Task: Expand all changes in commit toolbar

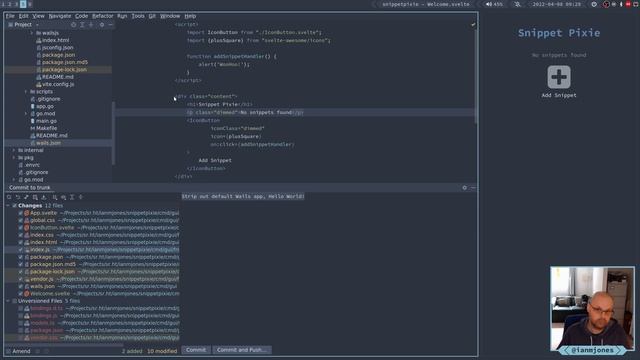Action: click(x=72, y=197)
